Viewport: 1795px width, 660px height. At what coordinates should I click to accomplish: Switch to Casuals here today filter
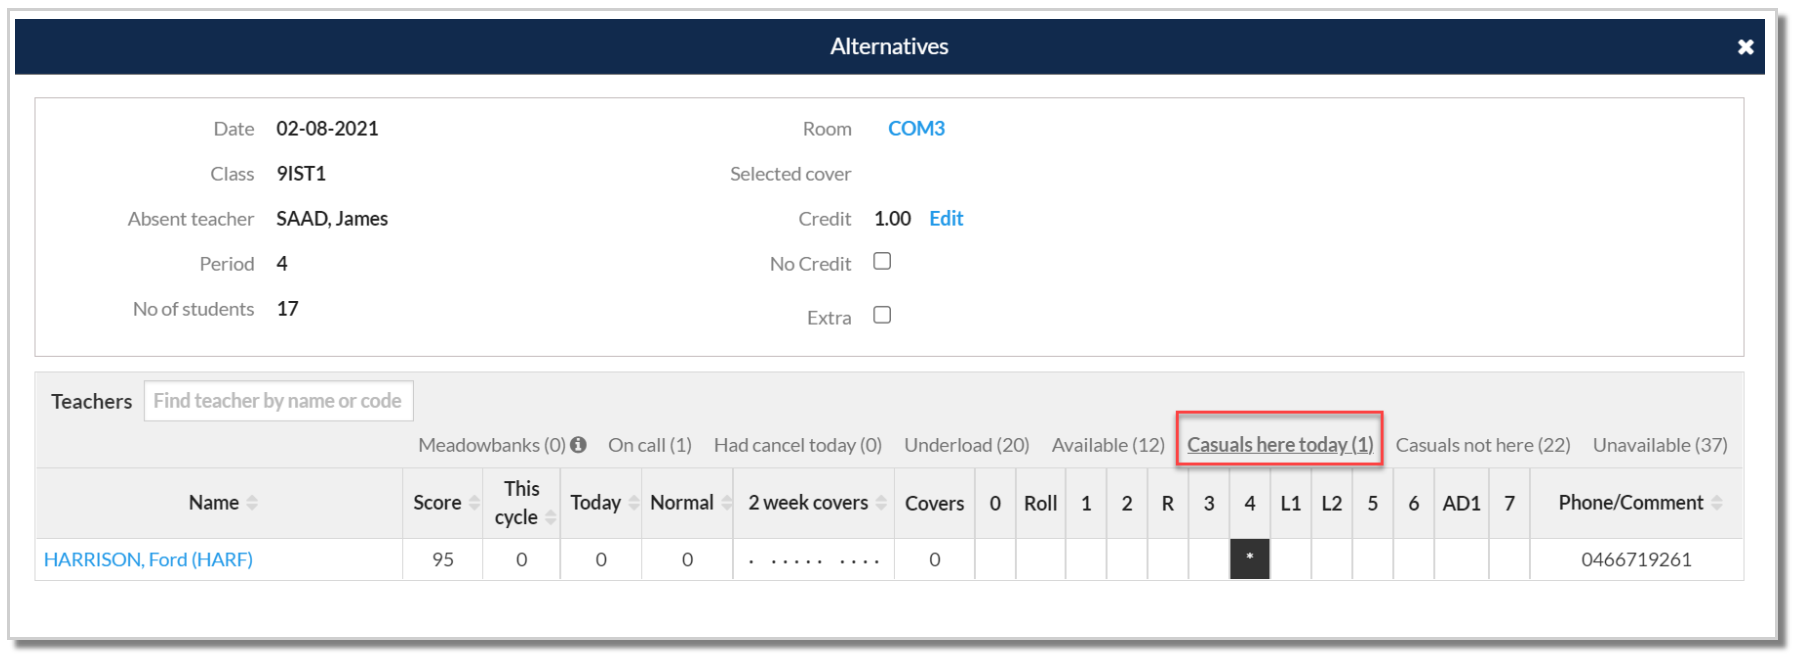1280,445
